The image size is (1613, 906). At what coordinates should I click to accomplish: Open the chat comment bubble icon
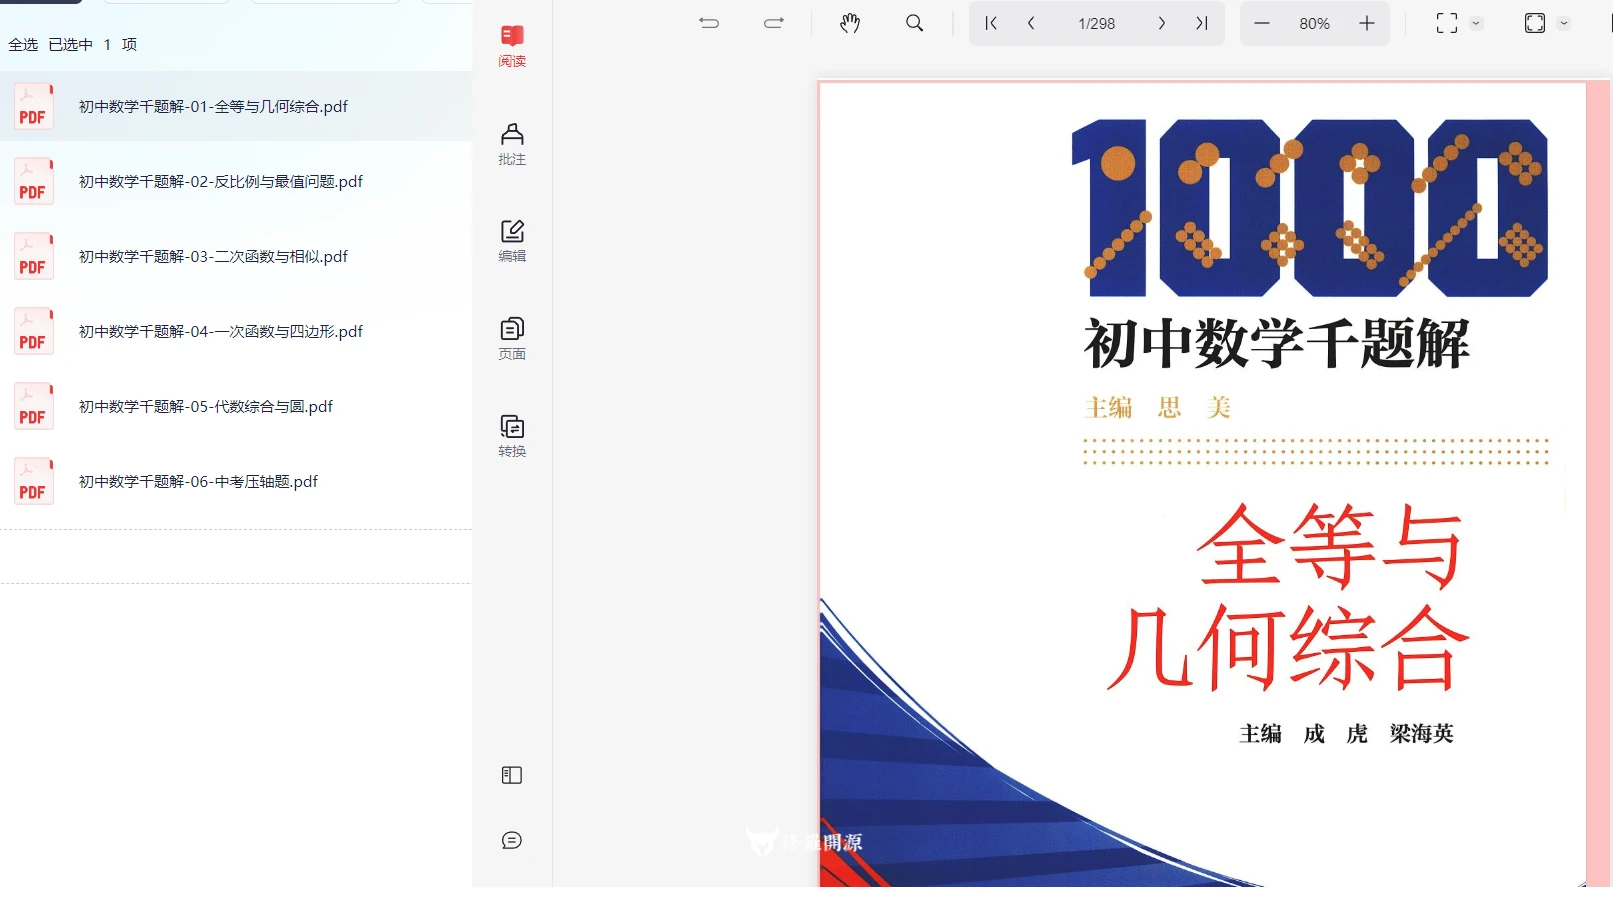[x=512, y=840]
